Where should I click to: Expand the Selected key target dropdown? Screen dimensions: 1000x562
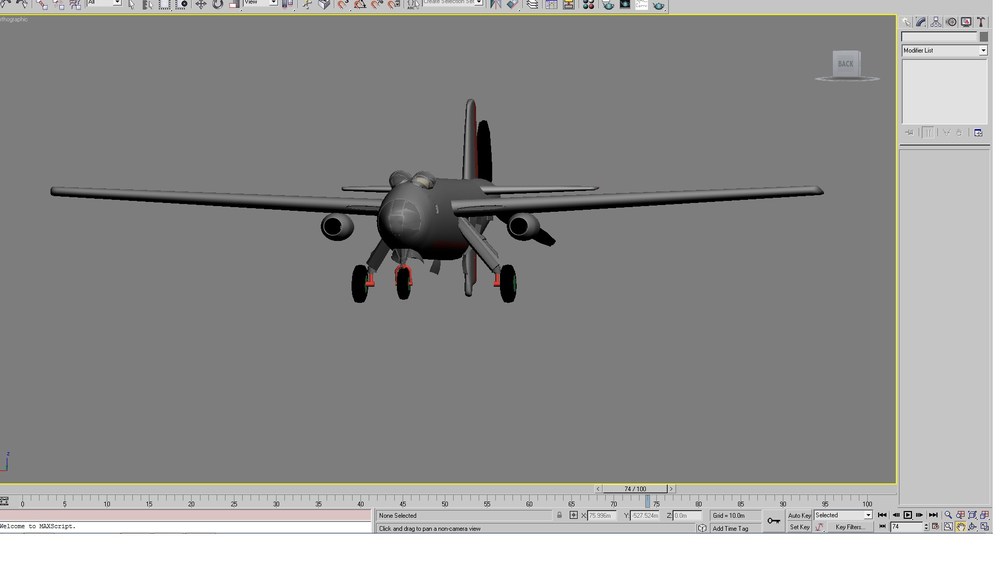point(843,515)
